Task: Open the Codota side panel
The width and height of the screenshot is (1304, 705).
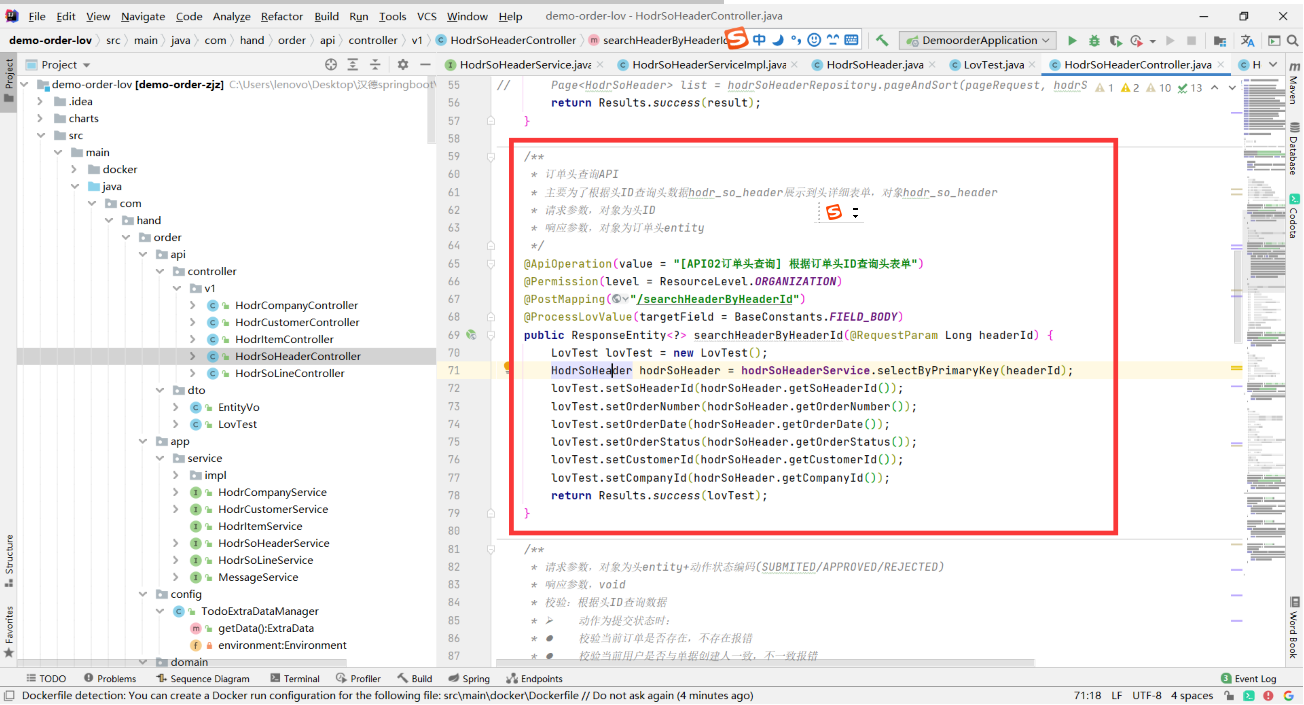Action: (1292, 215)
